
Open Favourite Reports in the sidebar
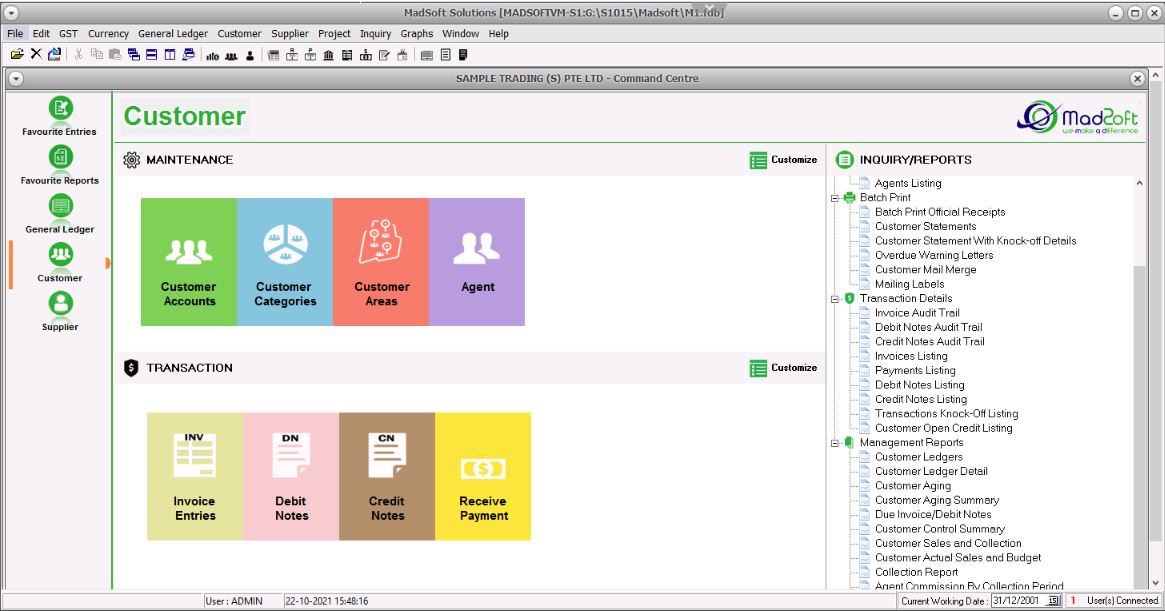pos(59,166)
